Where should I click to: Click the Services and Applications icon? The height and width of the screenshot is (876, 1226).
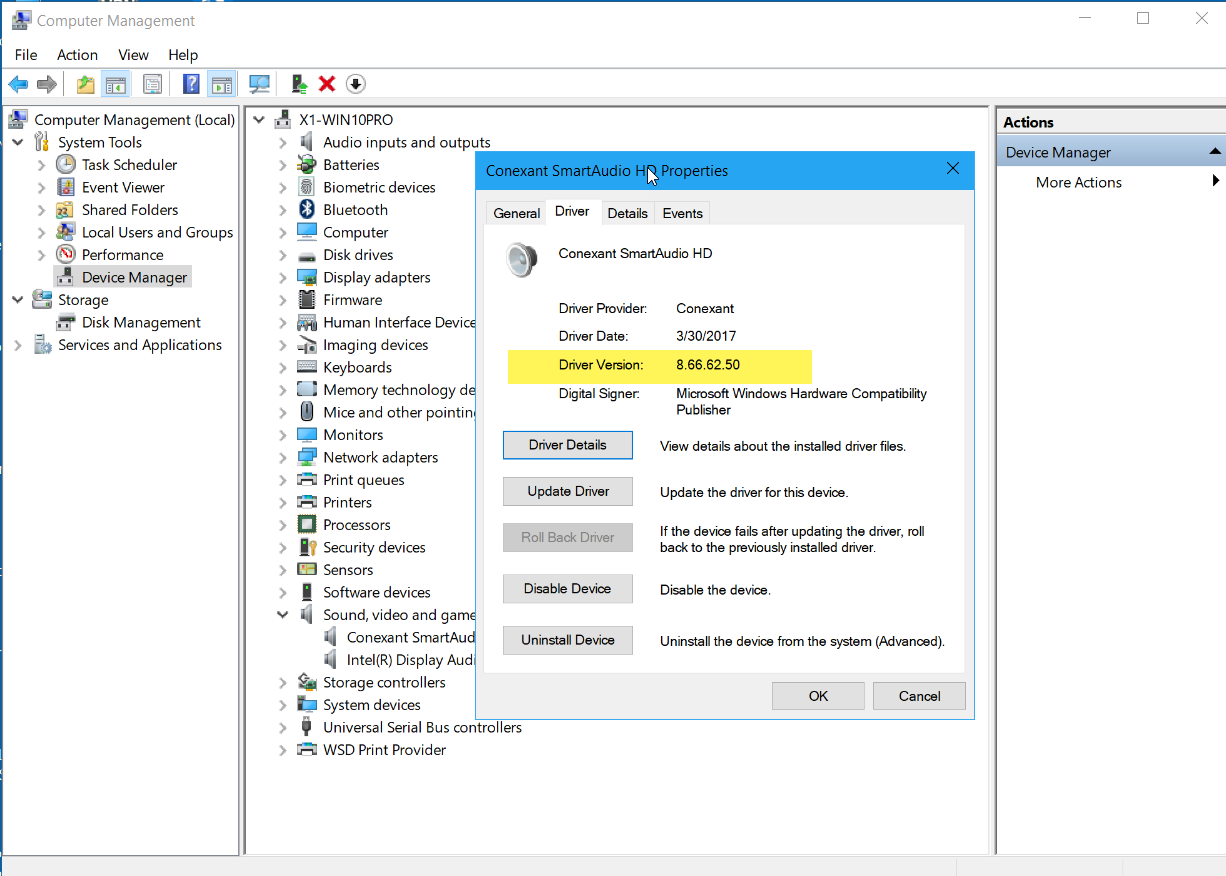42,345
